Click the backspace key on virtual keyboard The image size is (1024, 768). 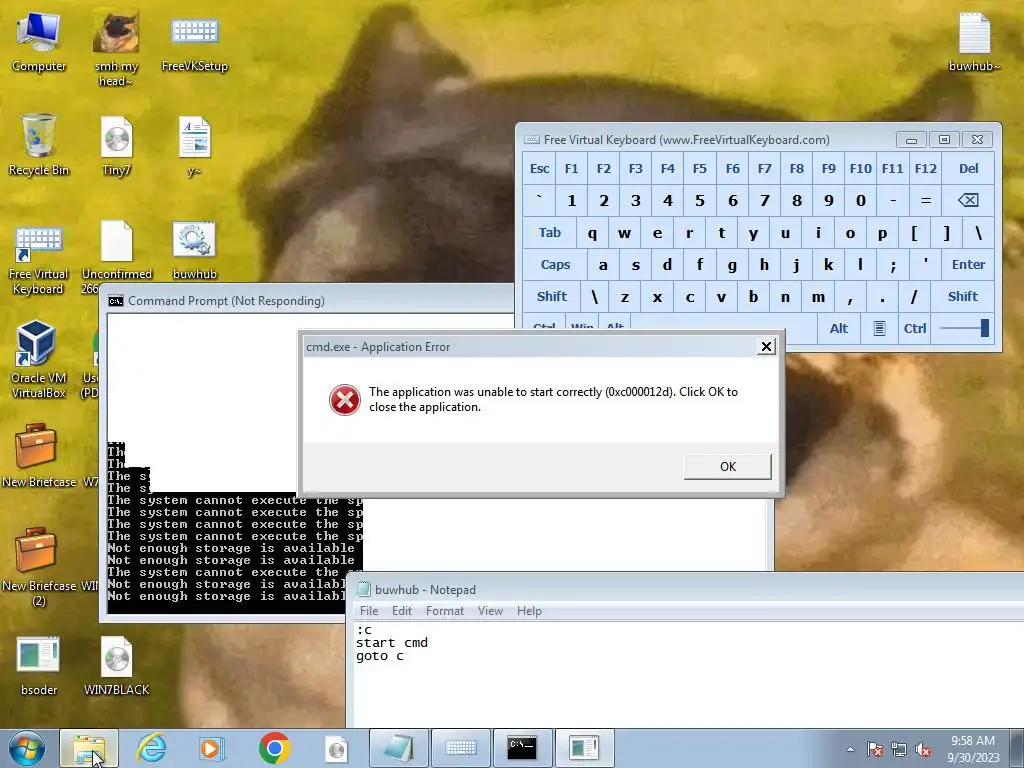coord(968,200)
